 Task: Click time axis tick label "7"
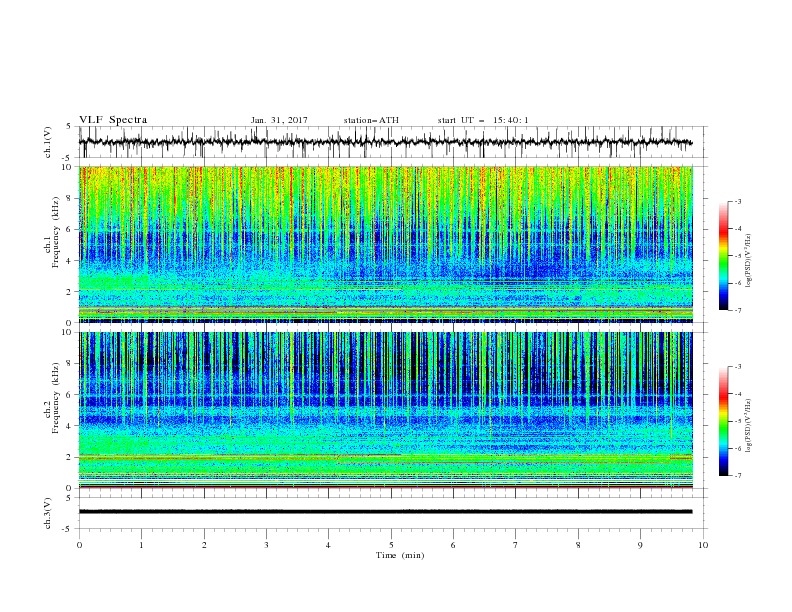click(x=516, y=545)
